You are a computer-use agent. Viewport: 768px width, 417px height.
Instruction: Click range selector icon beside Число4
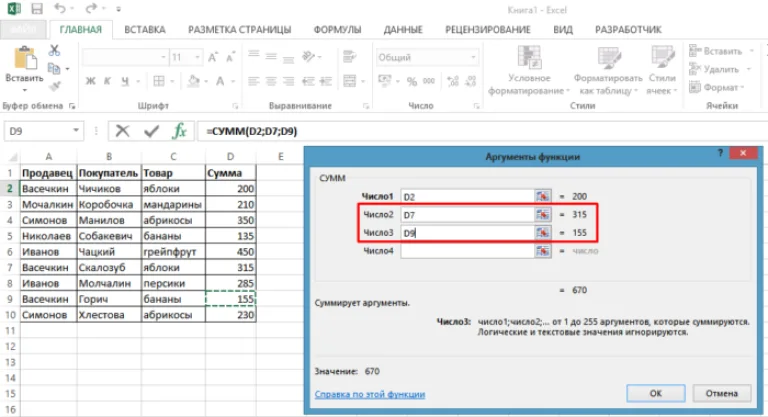tap(542, 251)
